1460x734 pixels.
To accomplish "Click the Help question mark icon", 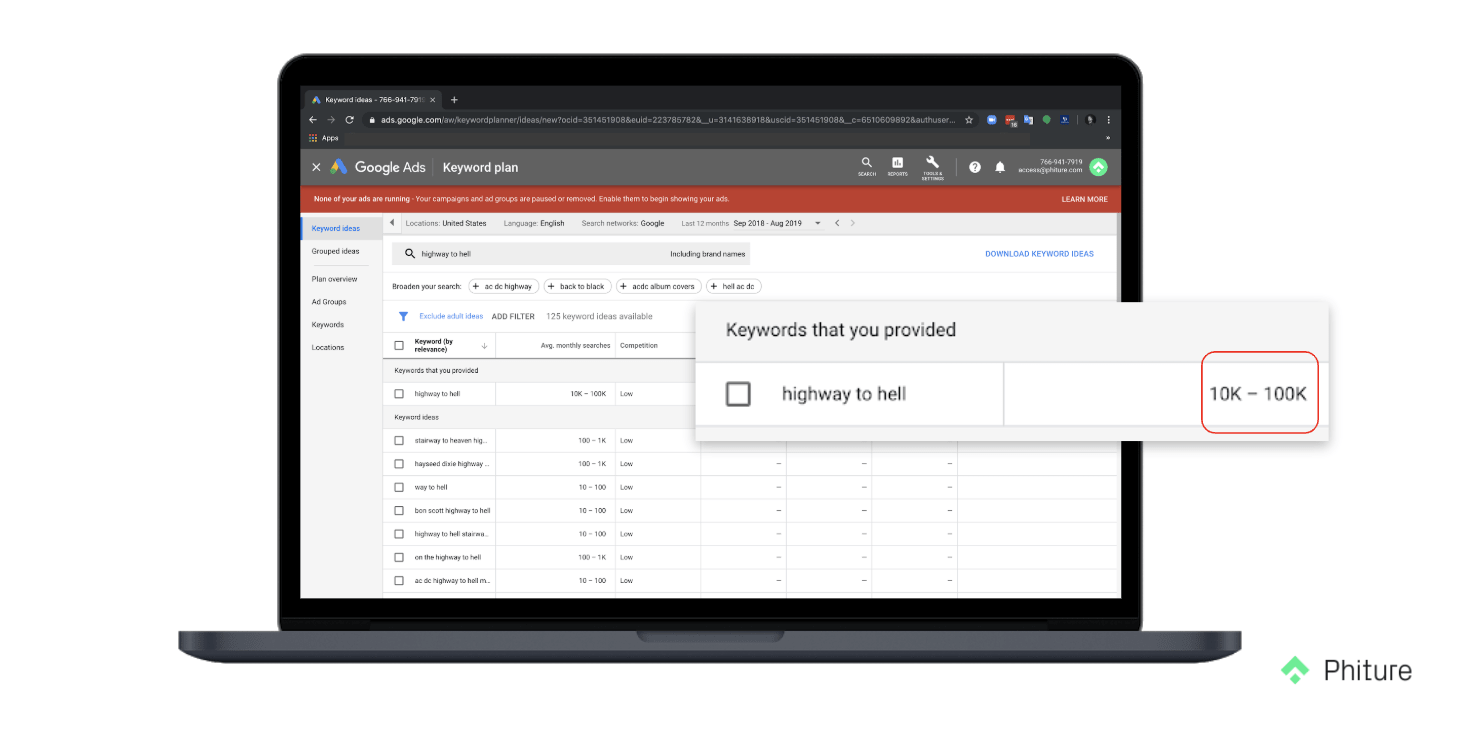I will point(975,167).
